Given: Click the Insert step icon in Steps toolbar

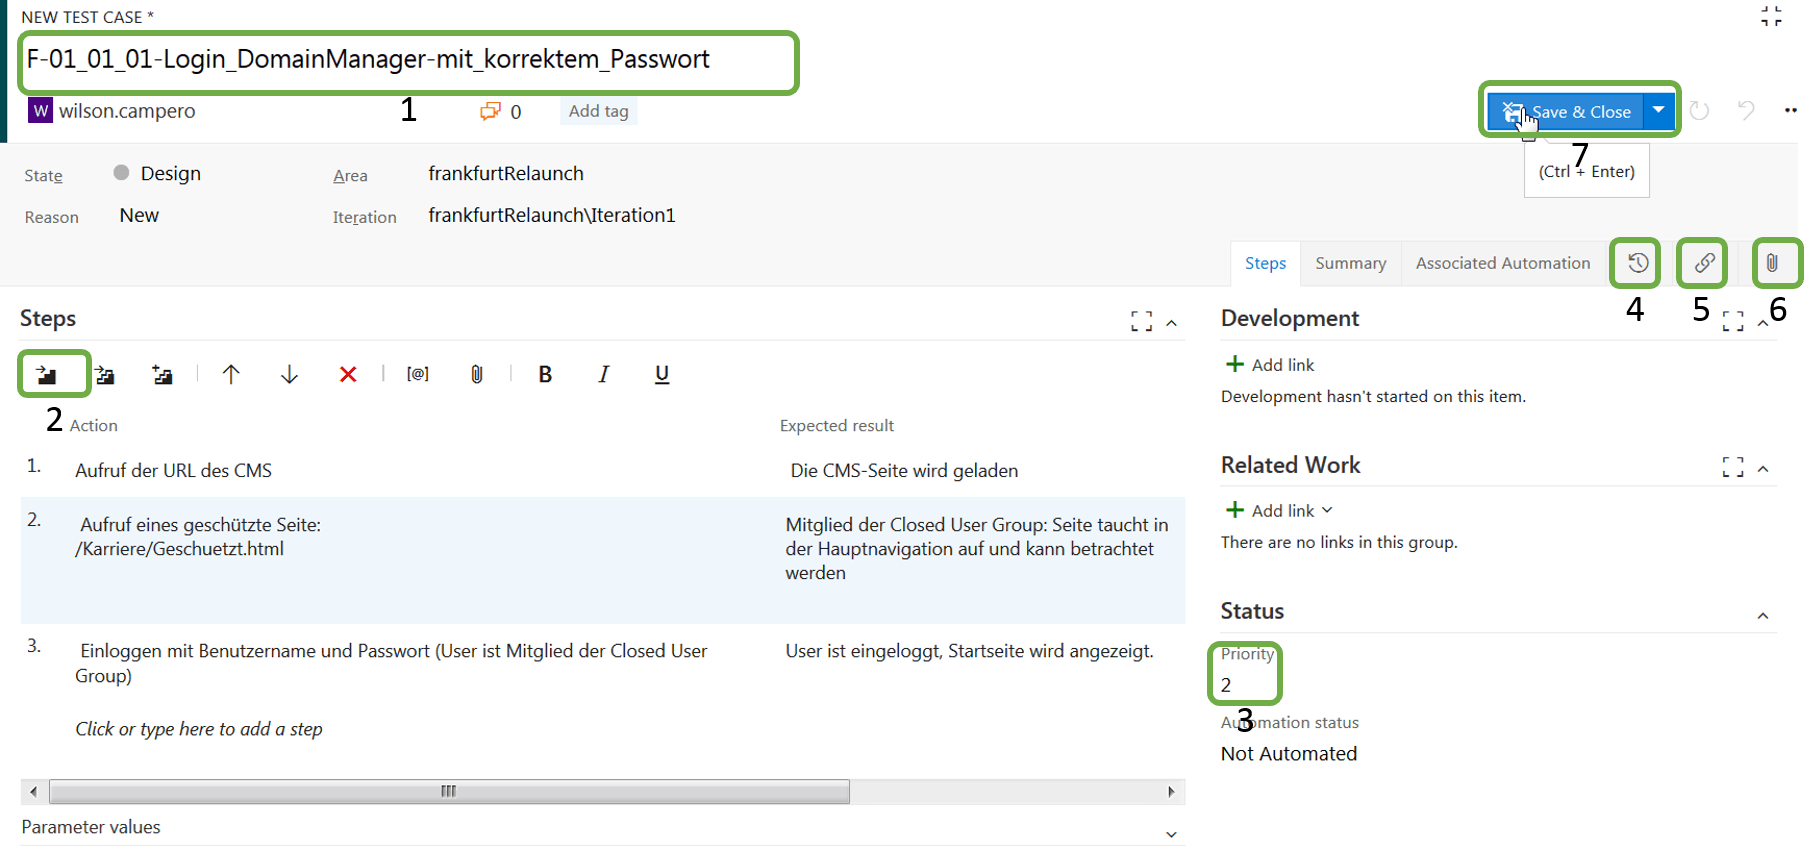Looking at the screenshot, I should click(47, 375).
